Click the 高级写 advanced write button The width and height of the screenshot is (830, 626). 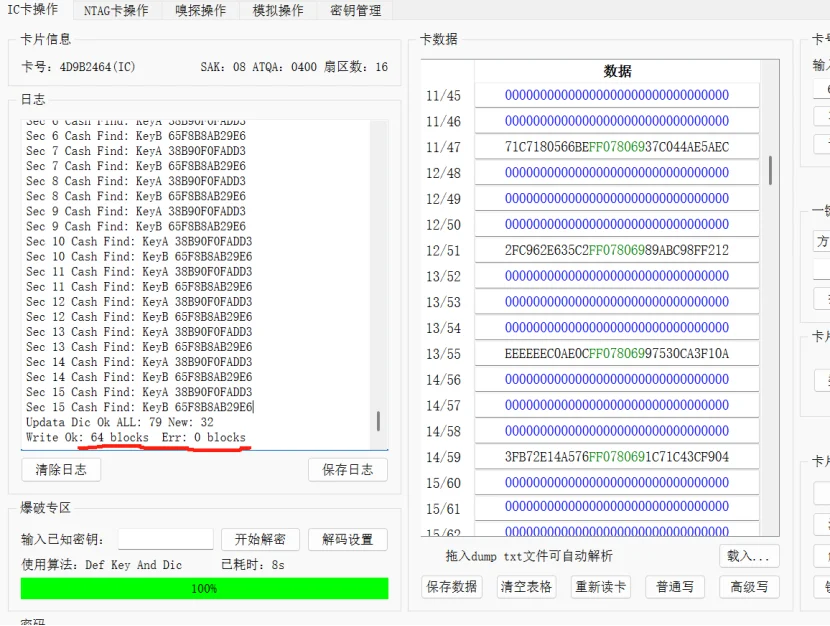[749, 587]
